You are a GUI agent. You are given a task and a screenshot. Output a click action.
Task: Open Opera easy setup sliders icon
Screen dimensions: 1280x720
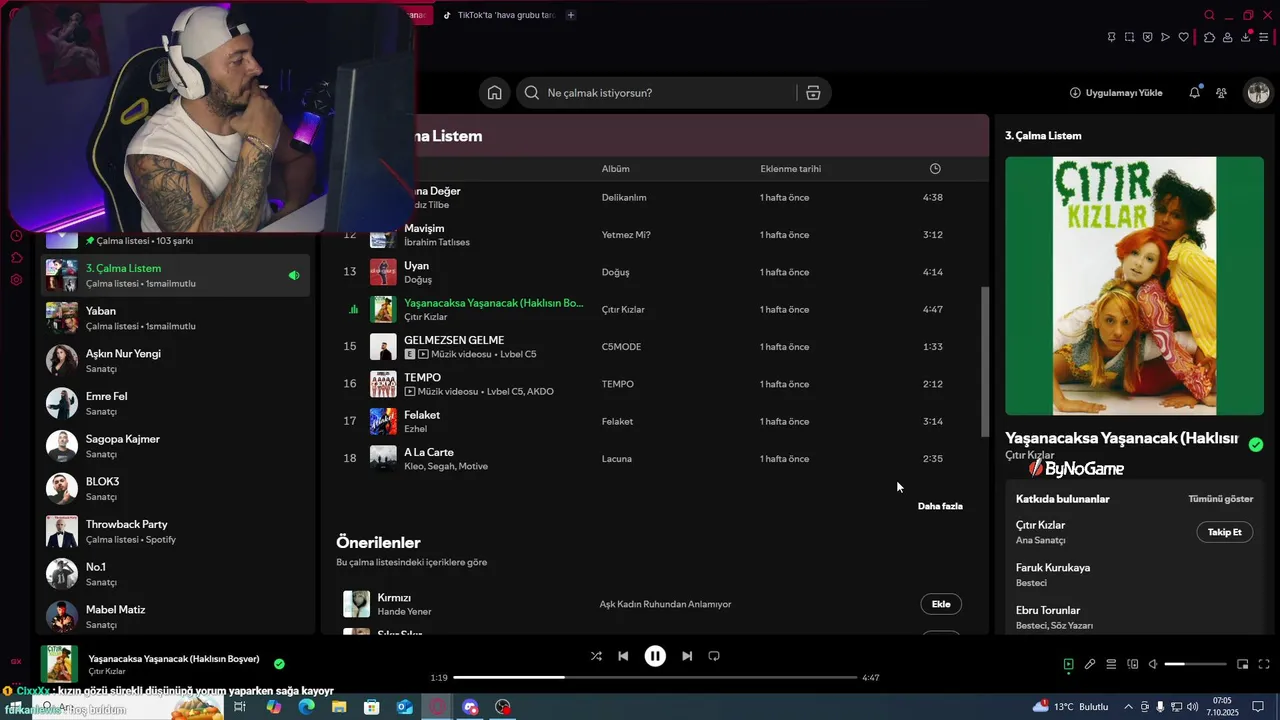coord(1264,37)
